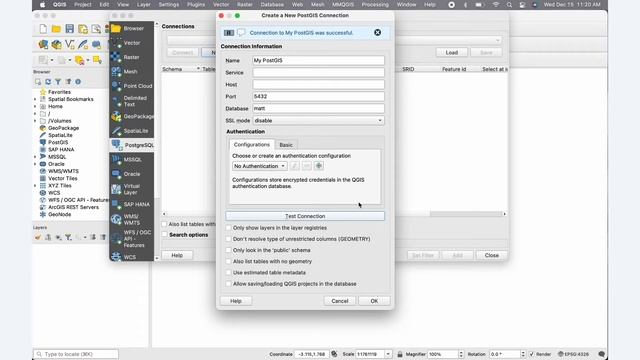This screenshot has height=360, width=640.
Task: Select the Browser source in Data Source Manager
Action: click(x=132, y=29)
